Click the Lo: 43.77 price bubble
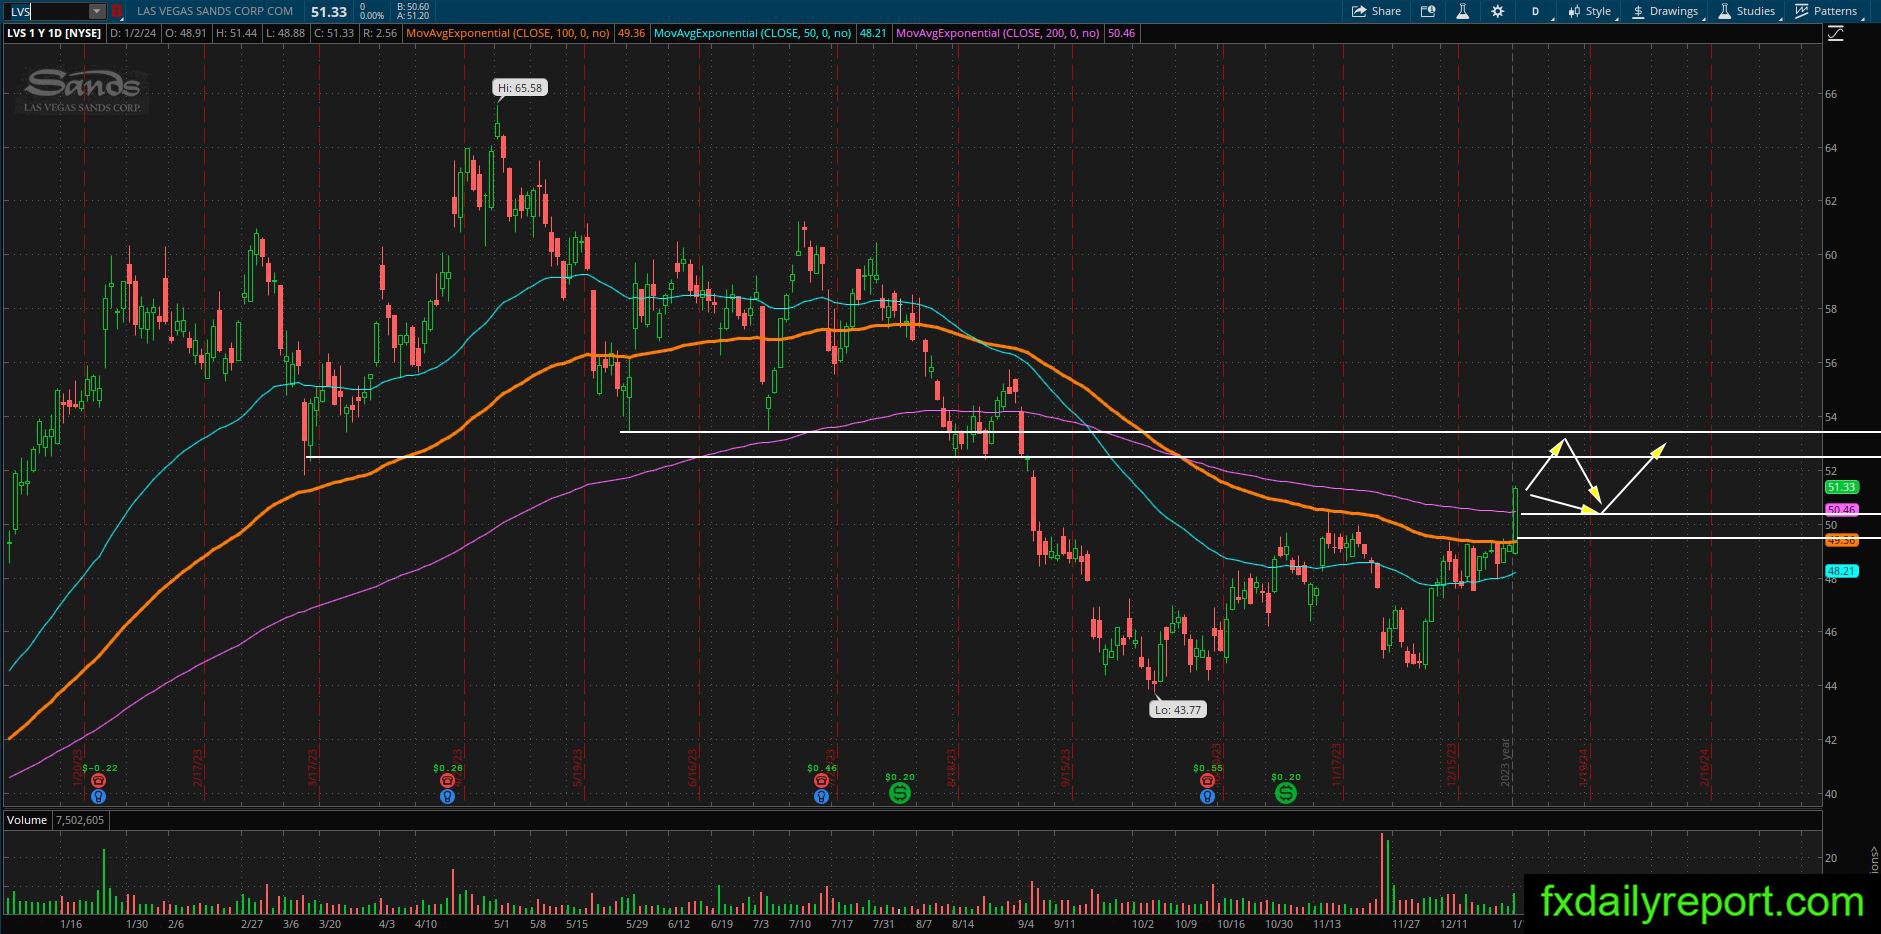1881x934 pixels. click(1178, 710)
